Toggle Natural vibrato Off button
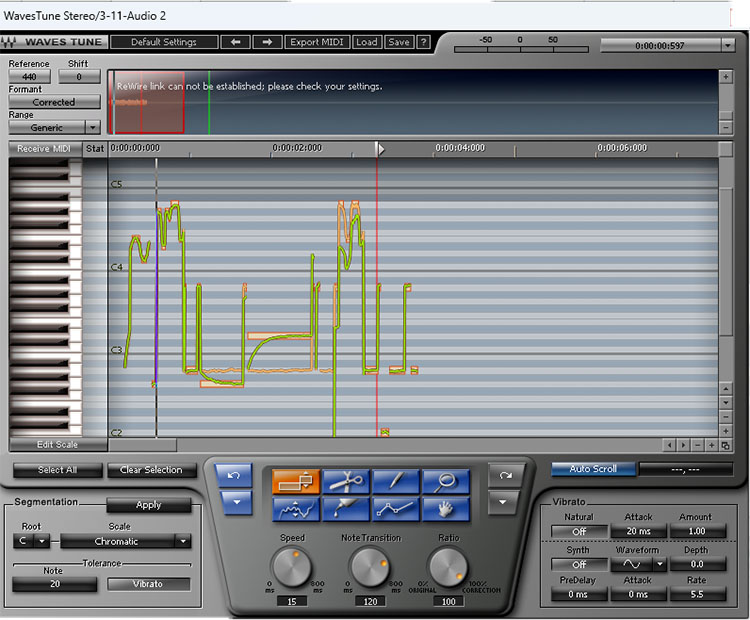The image size is (750, 620). click(579, 531)
